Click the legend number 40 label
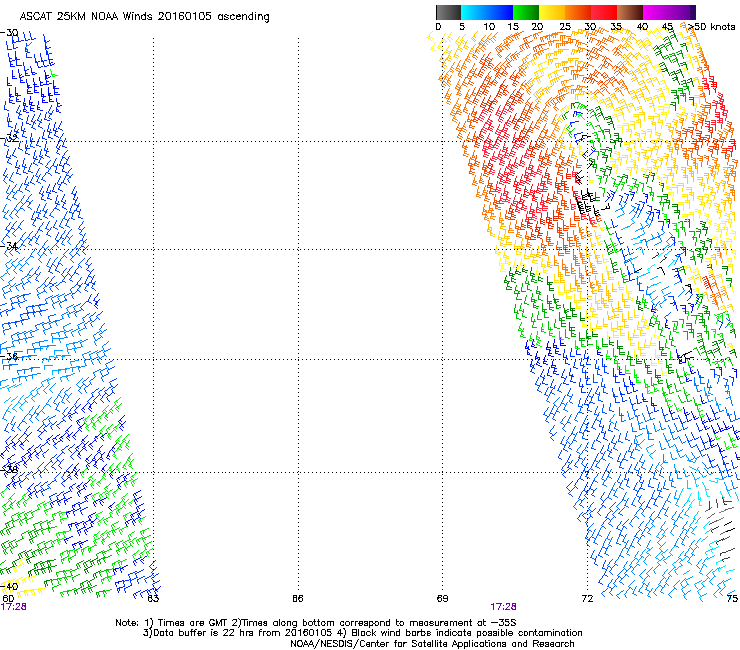Screen dimensions: 740x650 pyautogui.click(x=642, y=27)
